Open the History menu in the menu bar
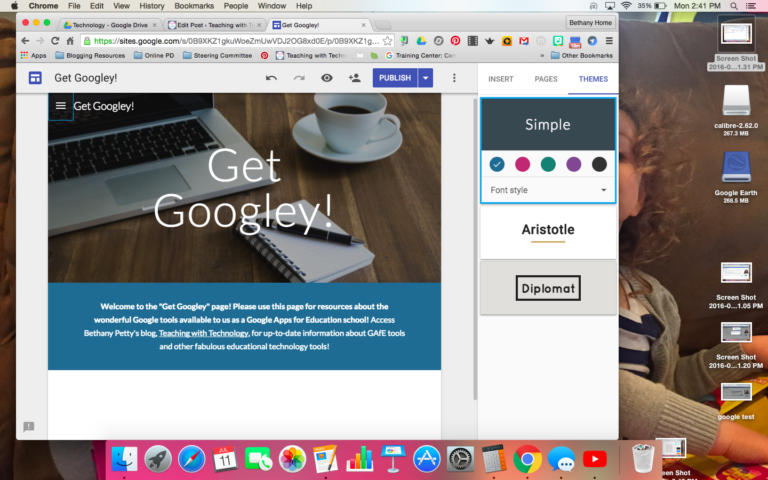Image resolution: width=768 pixels, height=480 pixels. click(152, 6)
